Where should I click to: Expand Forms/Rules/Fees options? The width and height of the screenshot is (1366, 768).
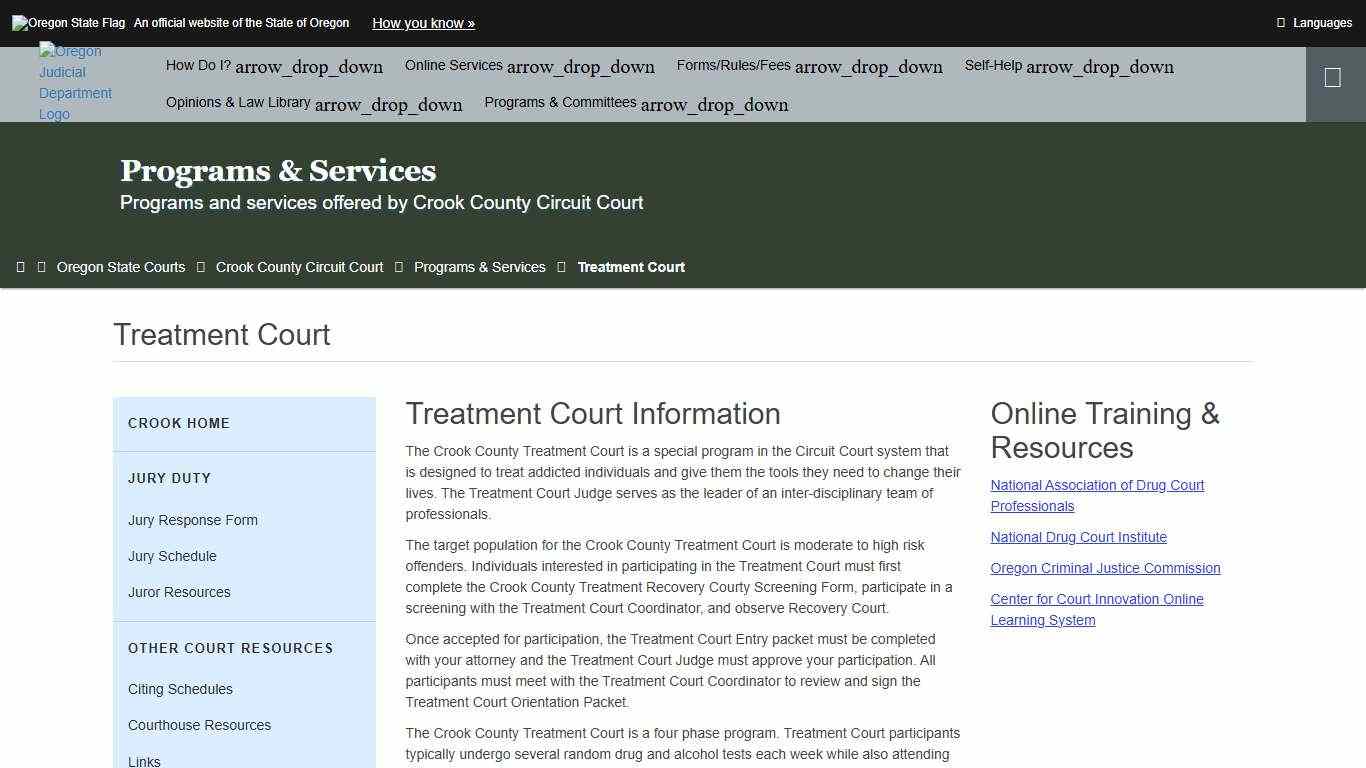click(x=809, y=65)
